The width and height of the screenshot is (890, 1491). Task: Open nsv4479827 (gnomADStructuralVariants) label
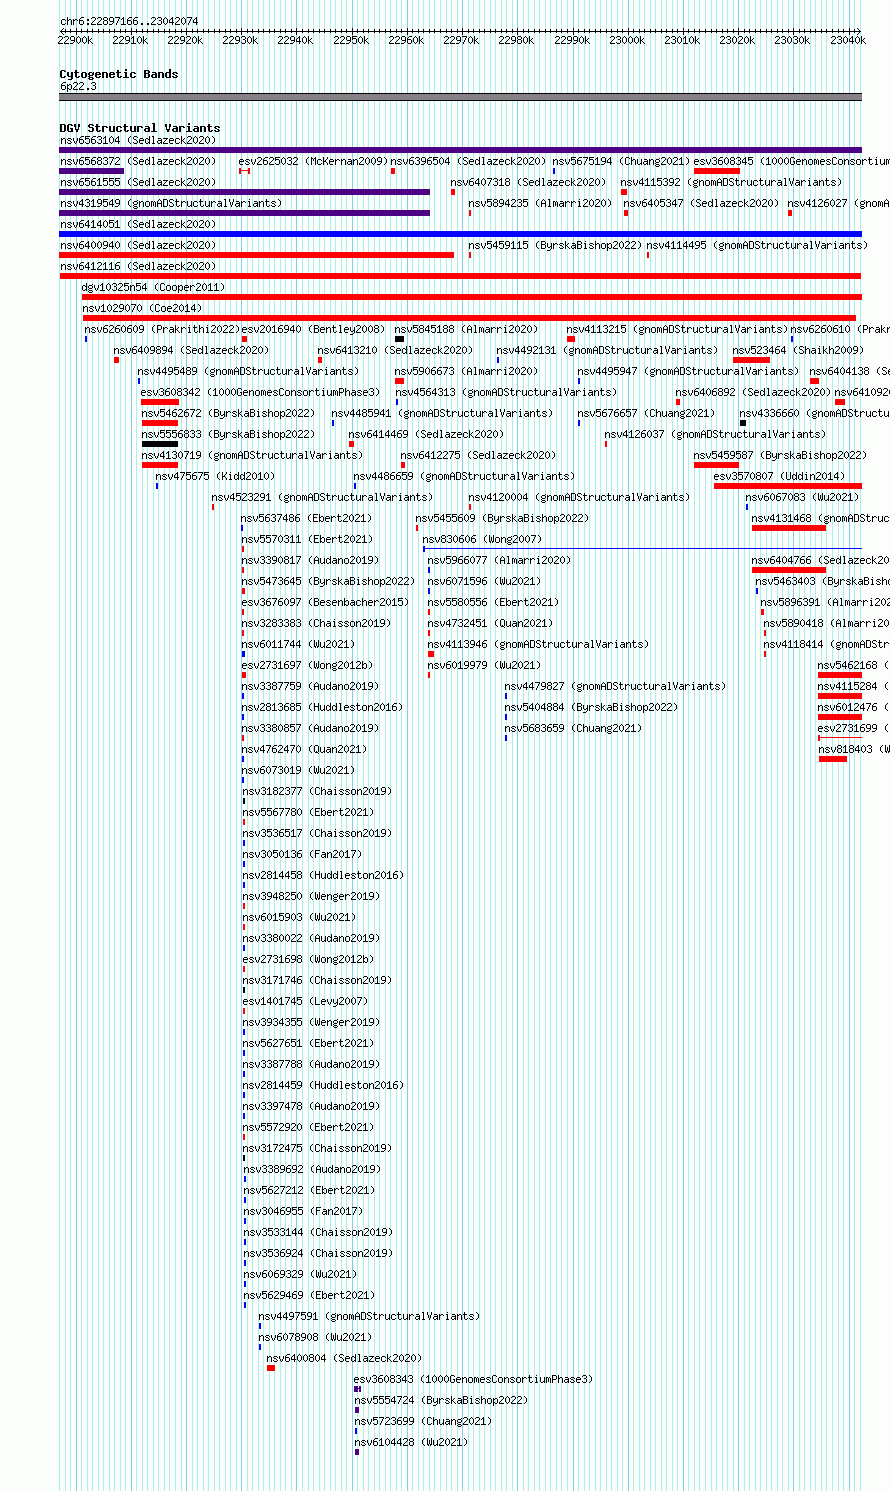point(616,686)
